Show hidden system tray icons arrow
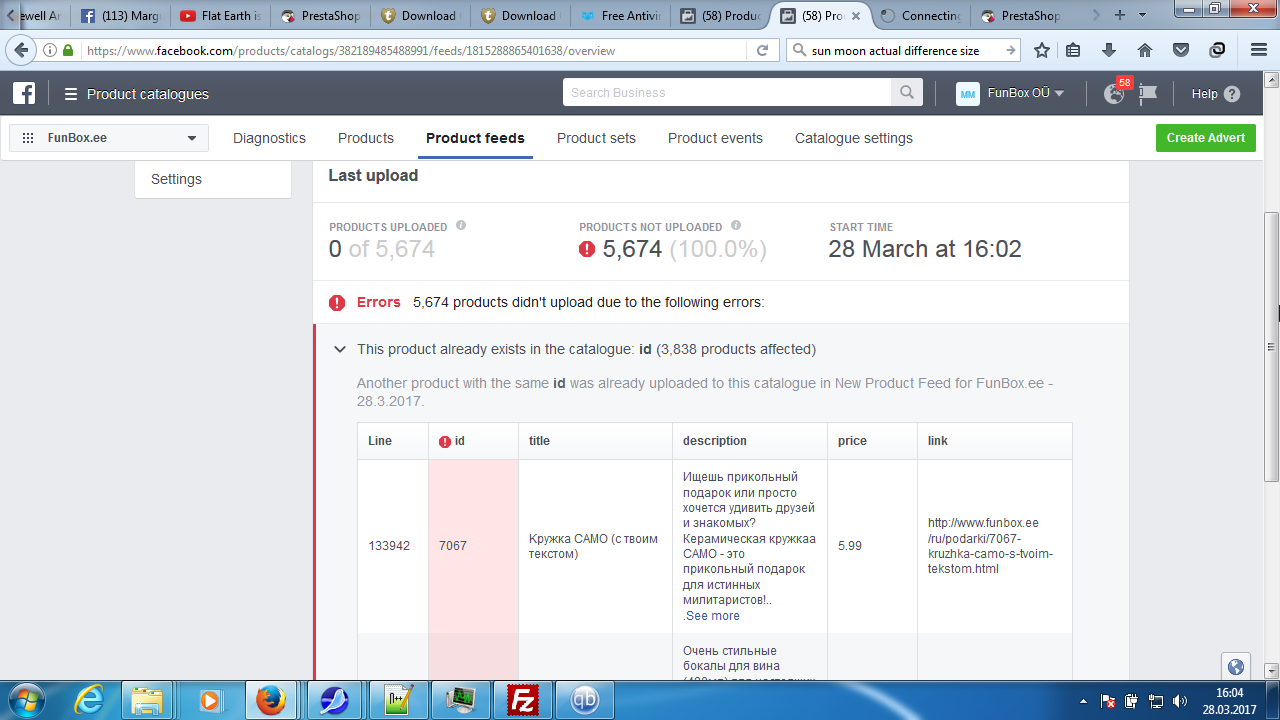Screen dimensions: 1280x720 1085,700
